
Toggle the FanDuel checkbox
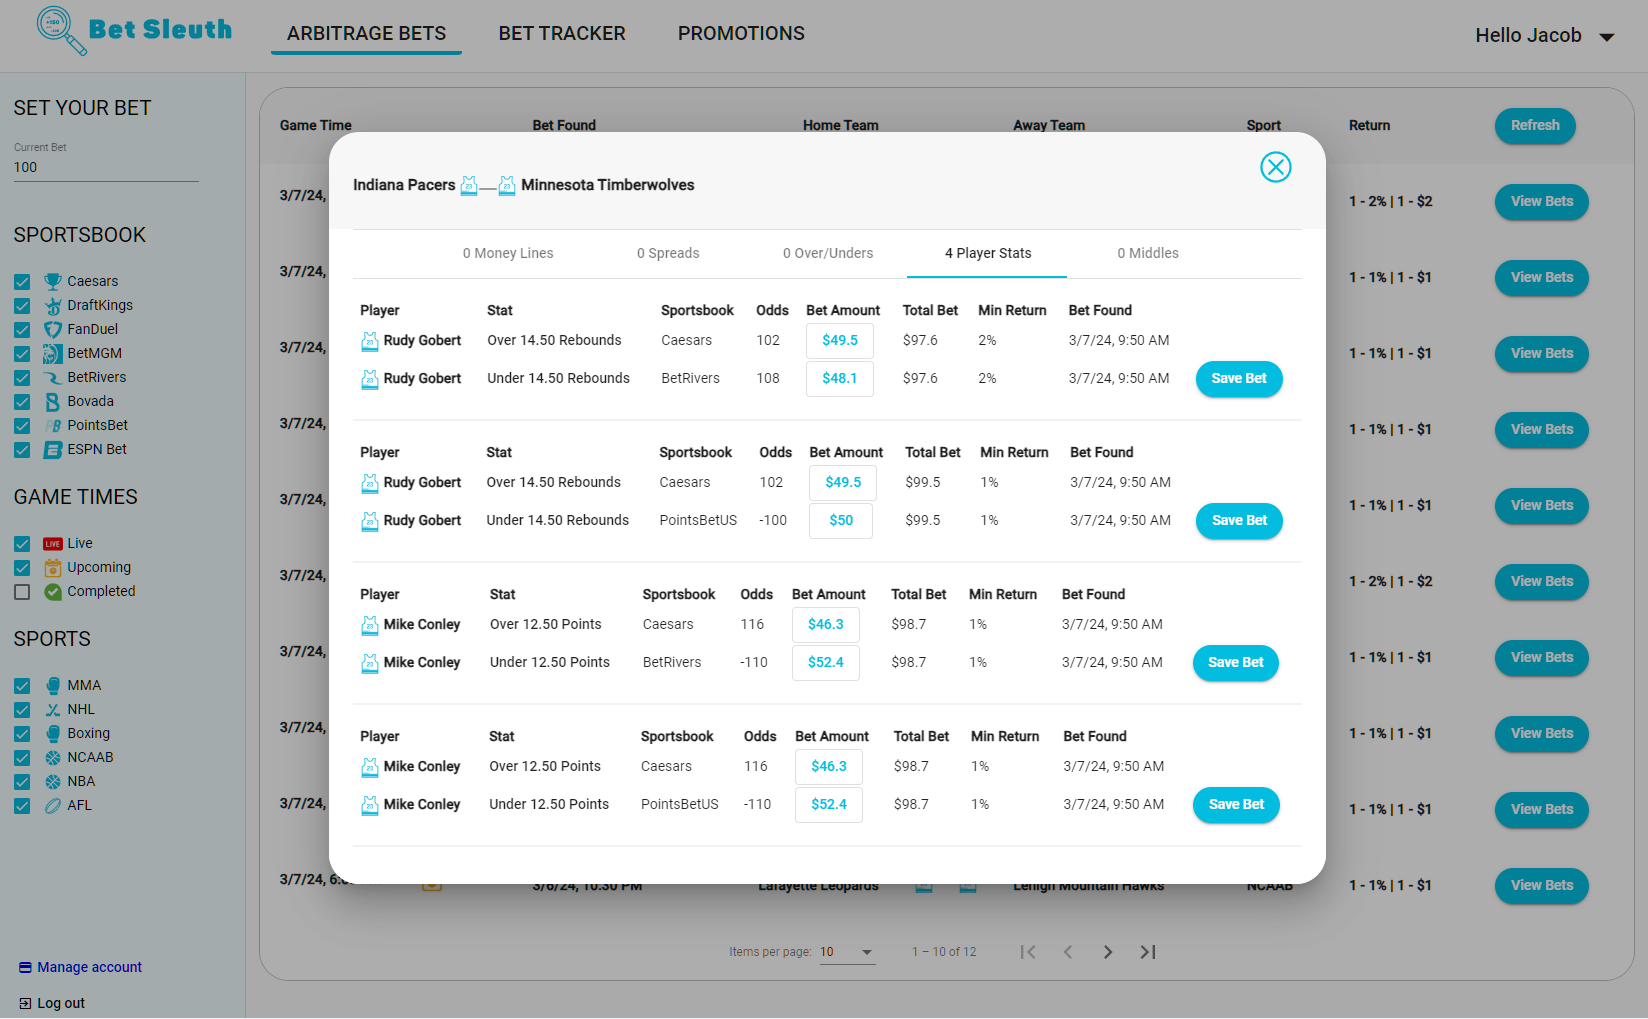pyautogui.click(x=22, y=330)
